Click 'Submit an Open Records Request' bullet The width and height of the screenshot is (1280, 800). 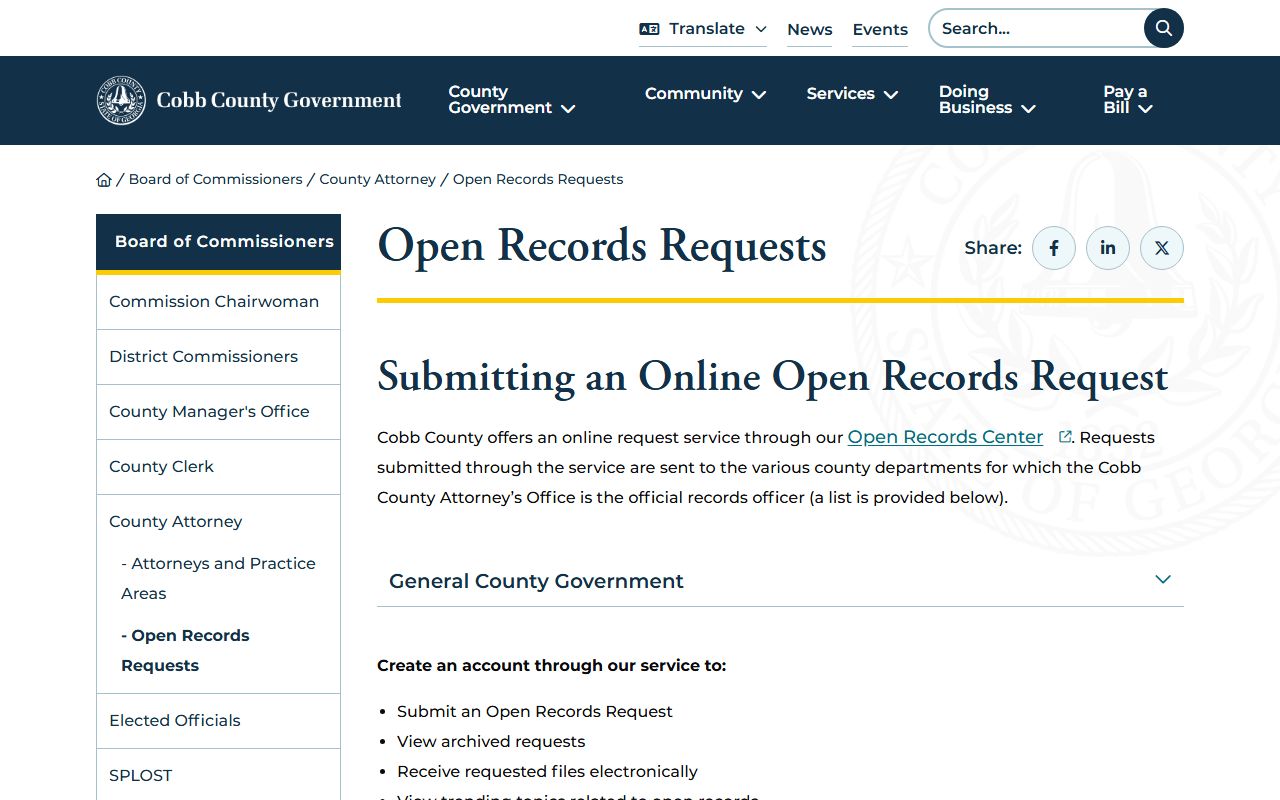pos(535,711)
